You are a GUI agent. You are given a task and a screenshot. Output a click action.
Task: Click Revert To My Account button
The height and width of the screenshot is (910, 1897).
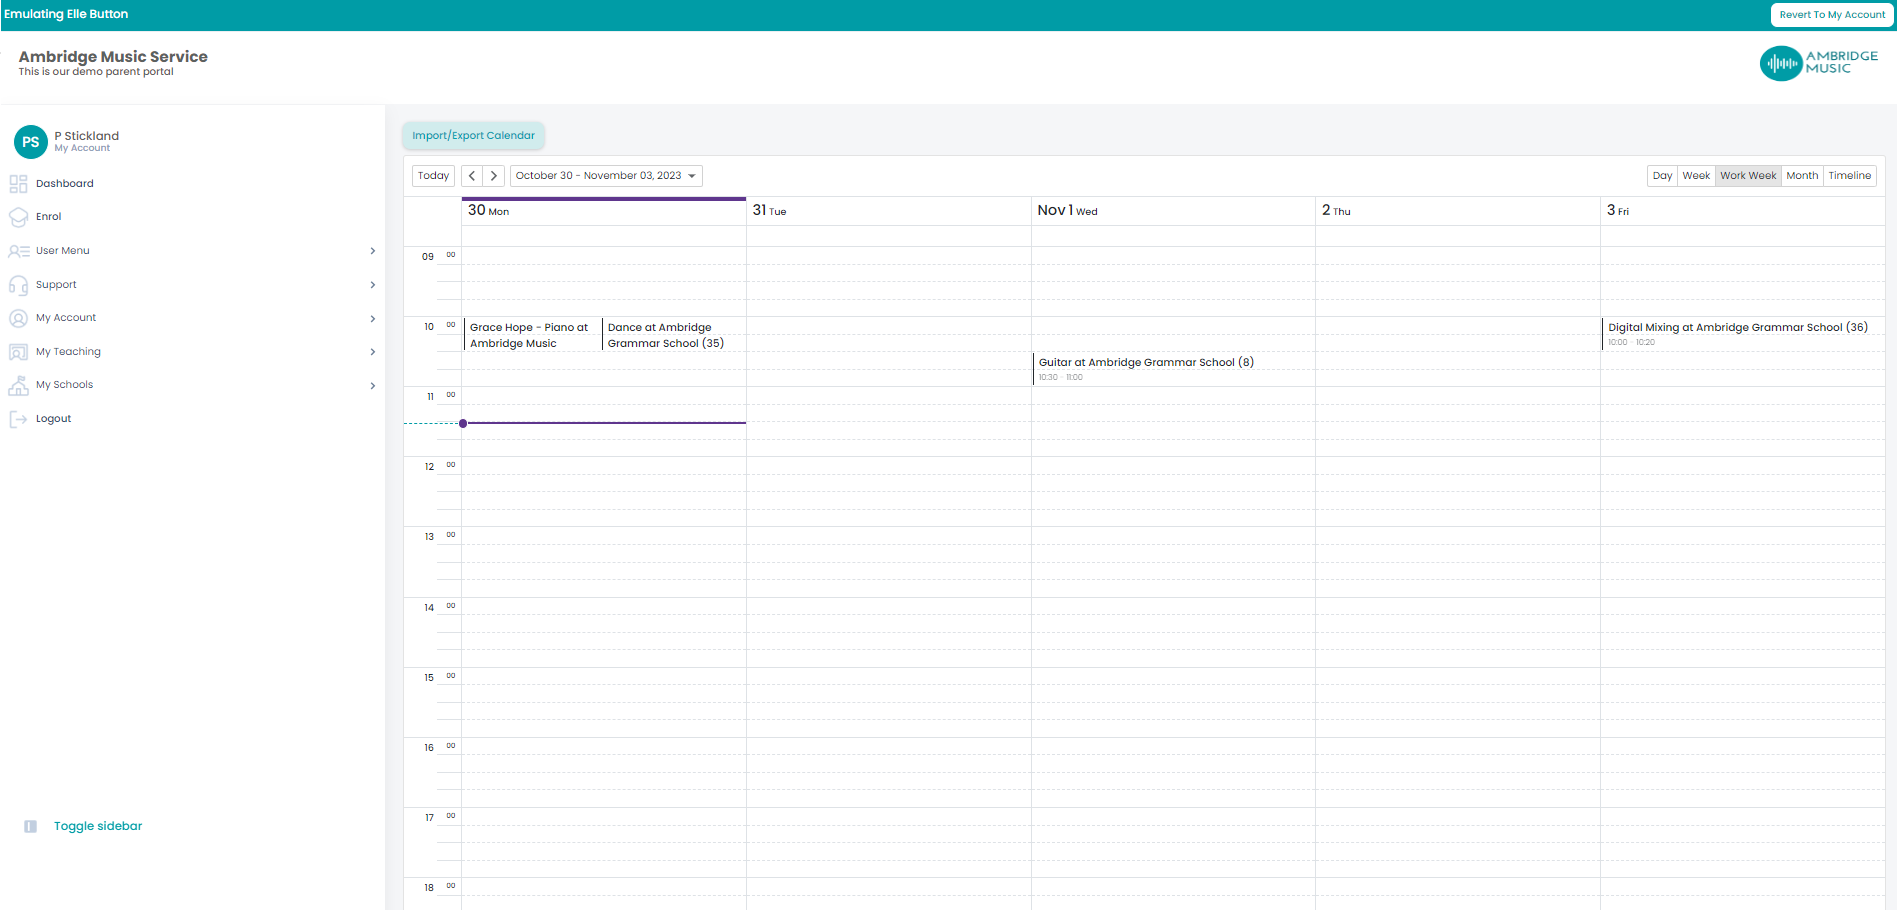[1832, 15]
